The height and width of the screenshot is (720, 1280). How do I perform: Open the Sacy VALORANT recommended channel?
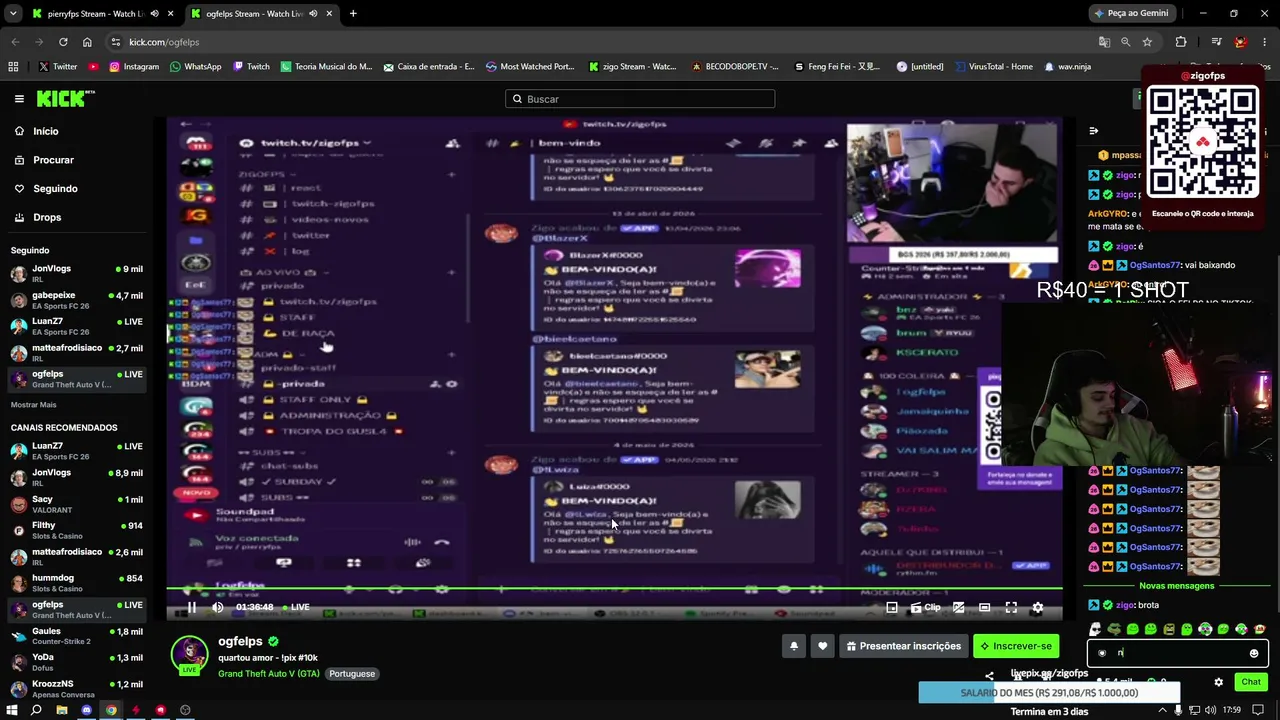coord(77,504)
